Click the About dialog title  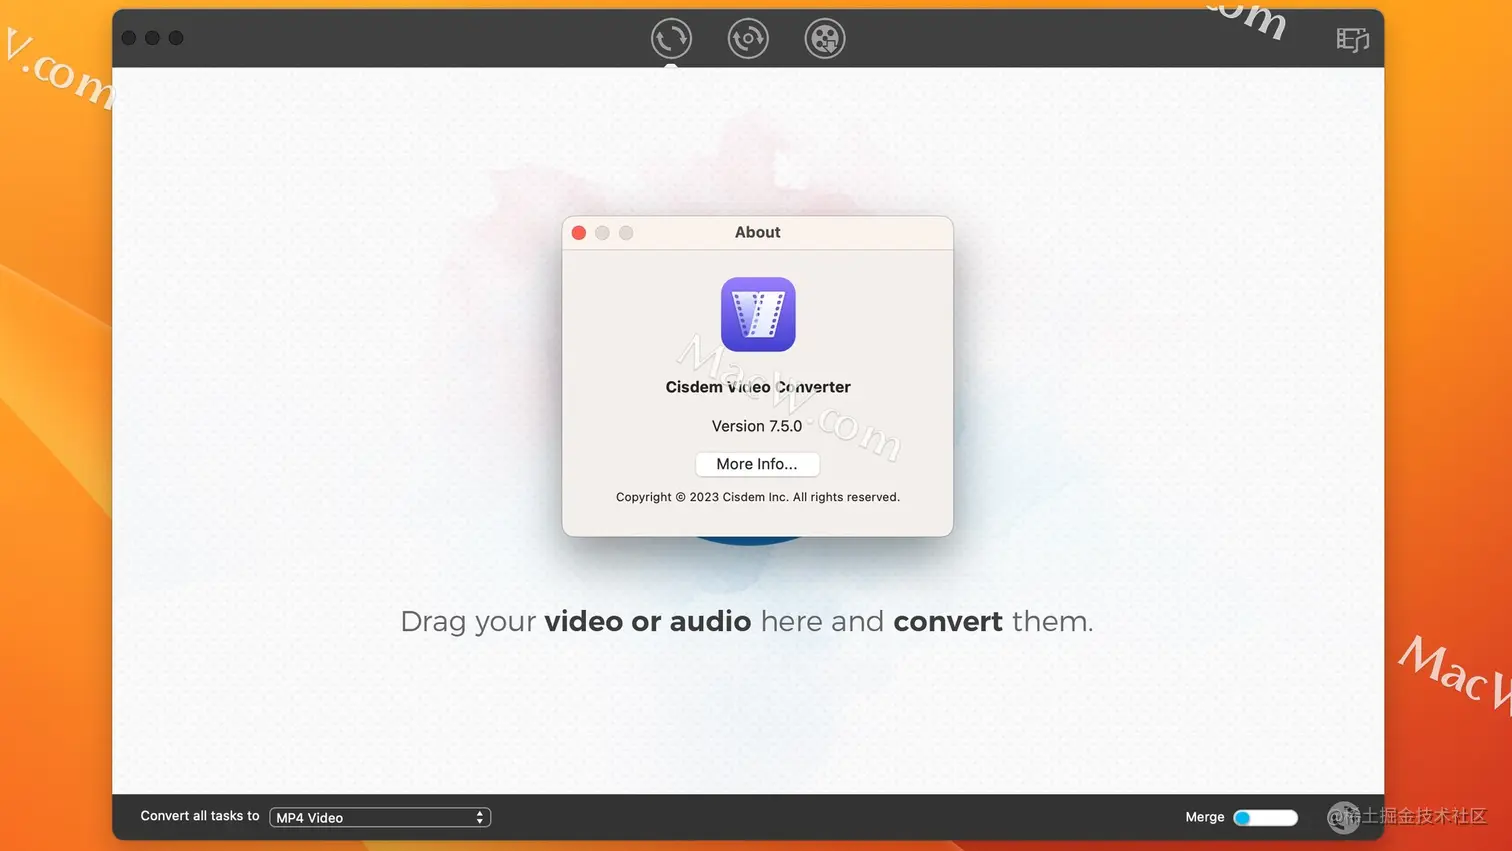pyautogui.click(x=758, y=232)
